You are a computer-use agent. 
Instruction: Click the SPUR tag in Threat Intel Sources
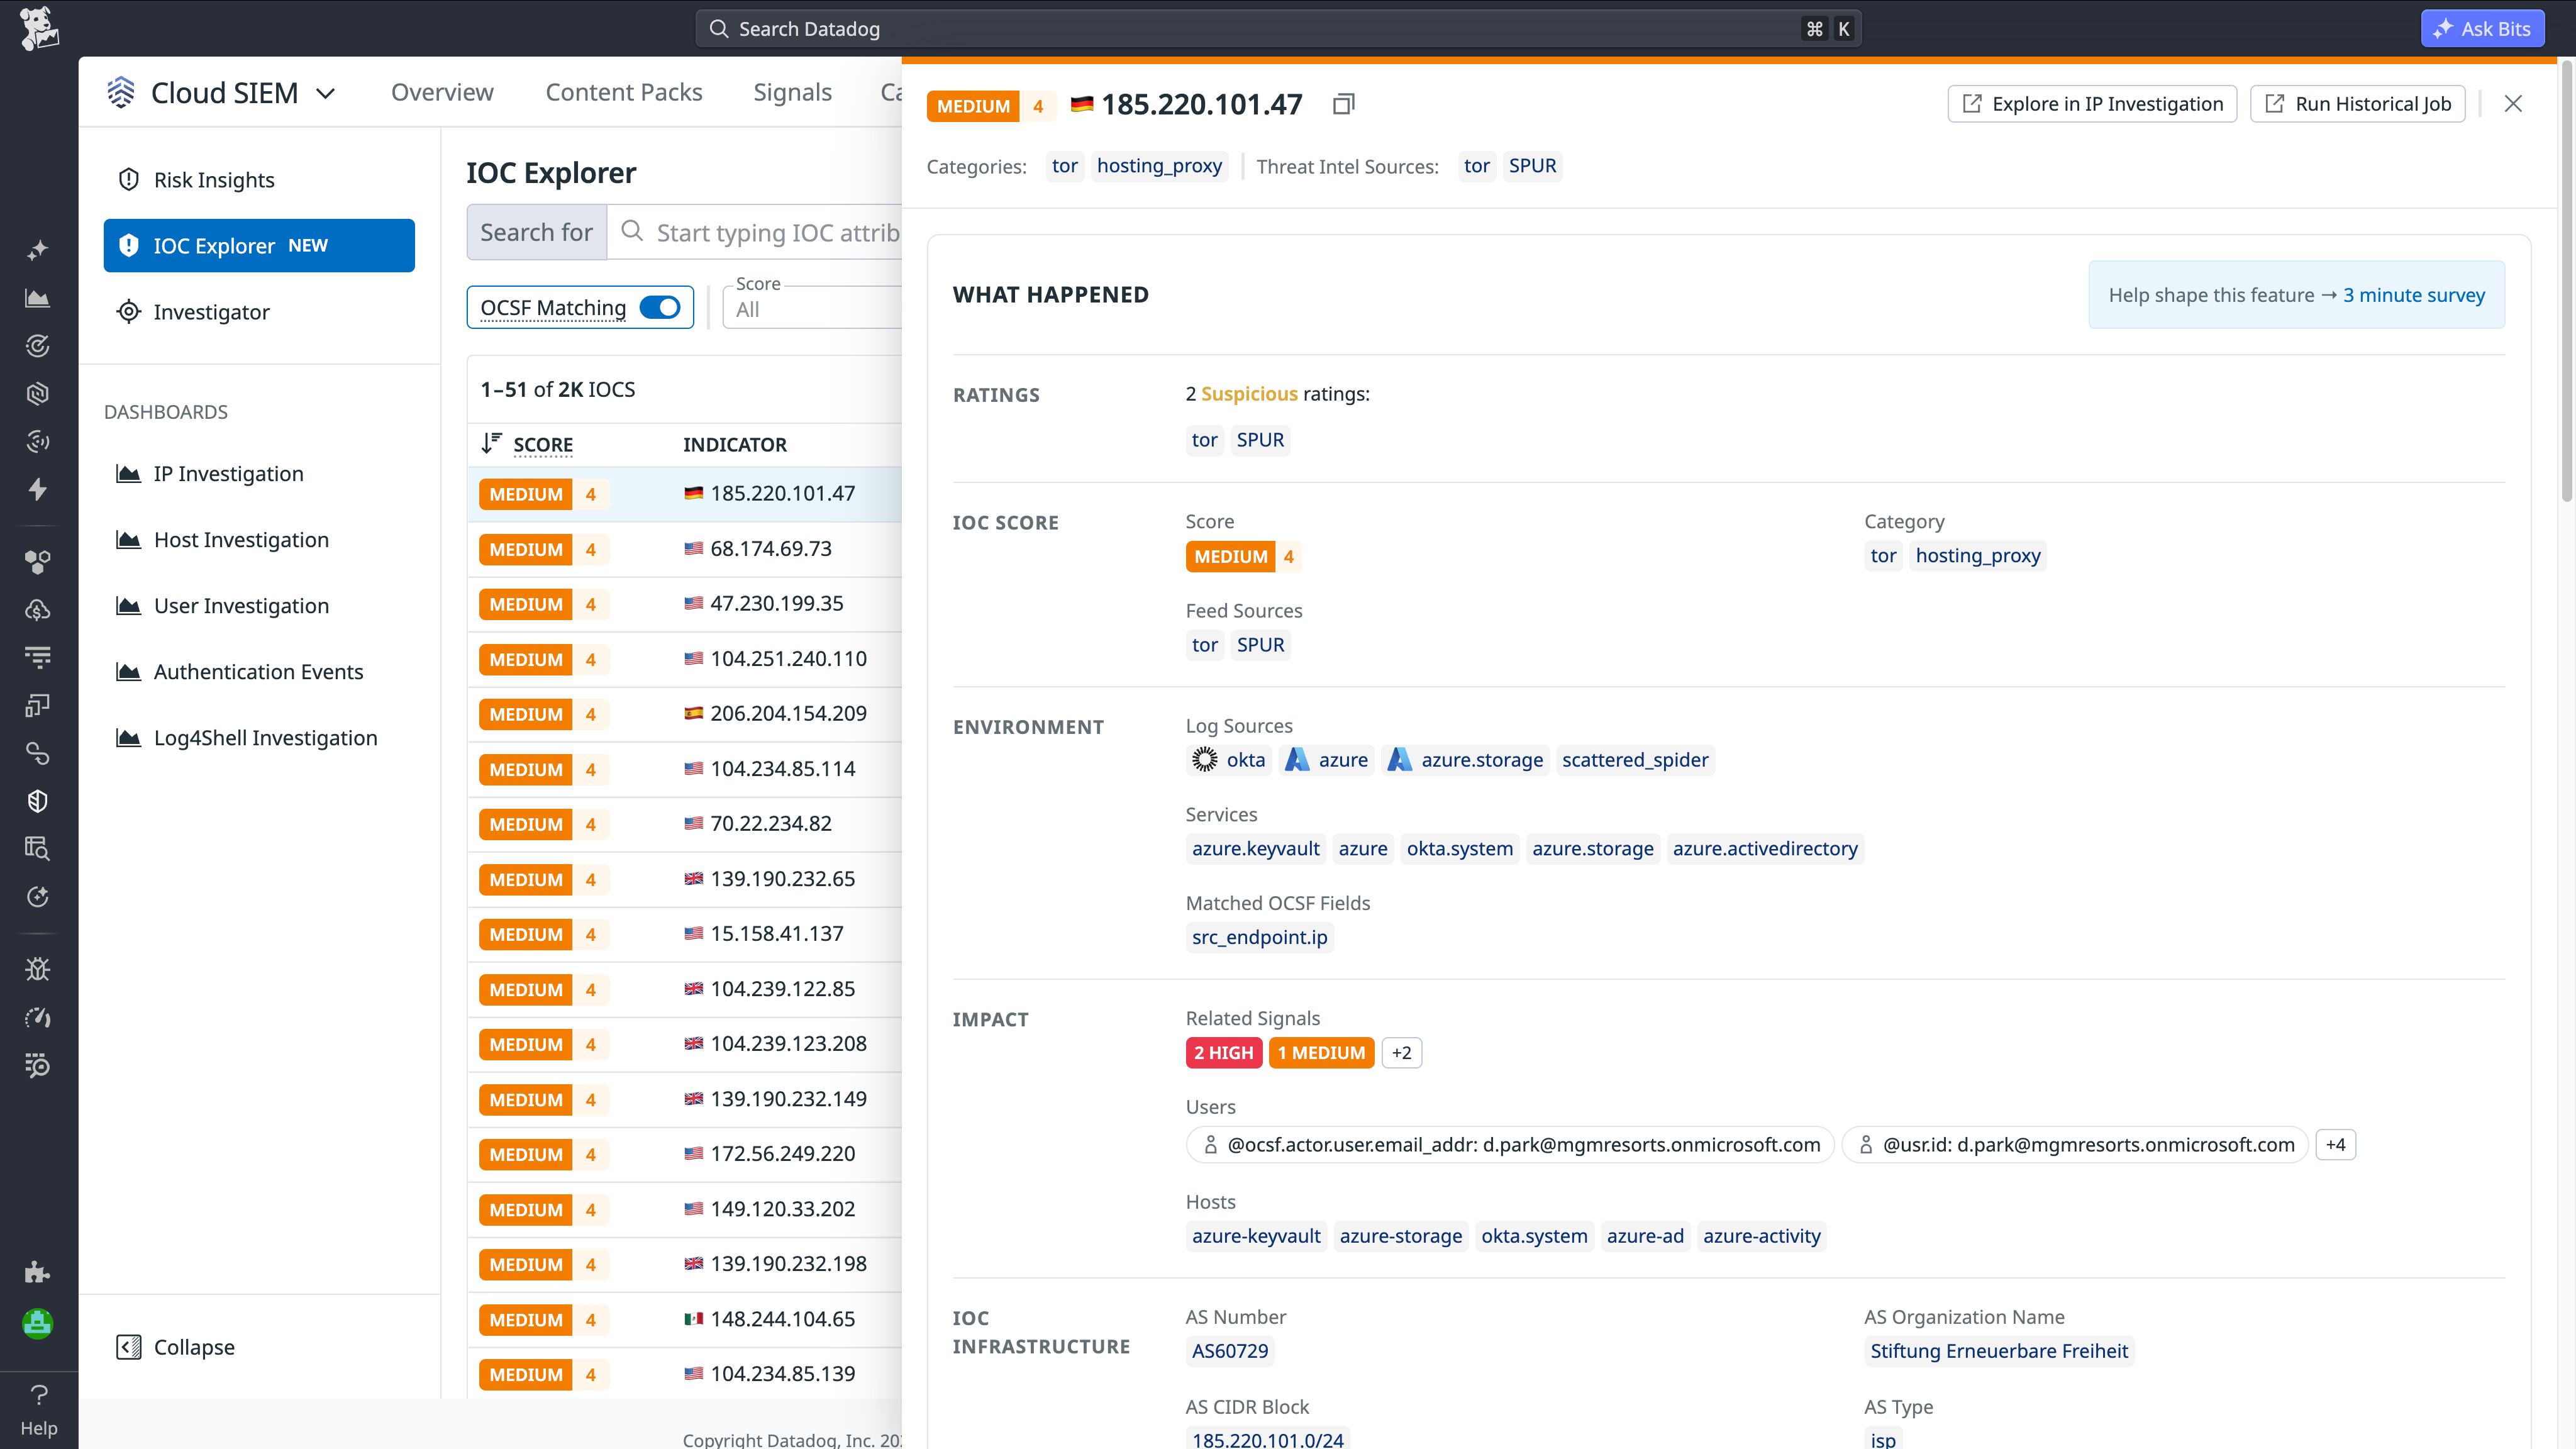click(1532, 166)
